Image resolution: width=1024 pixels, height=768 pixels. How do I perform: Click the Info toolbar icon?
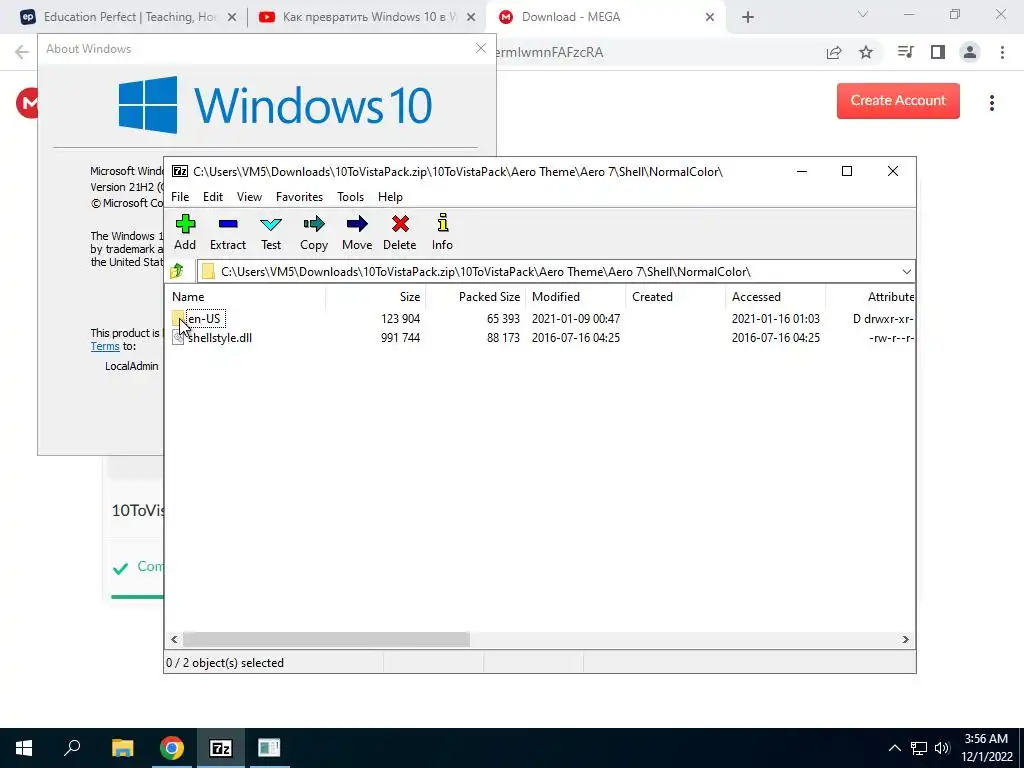point(442,232)
